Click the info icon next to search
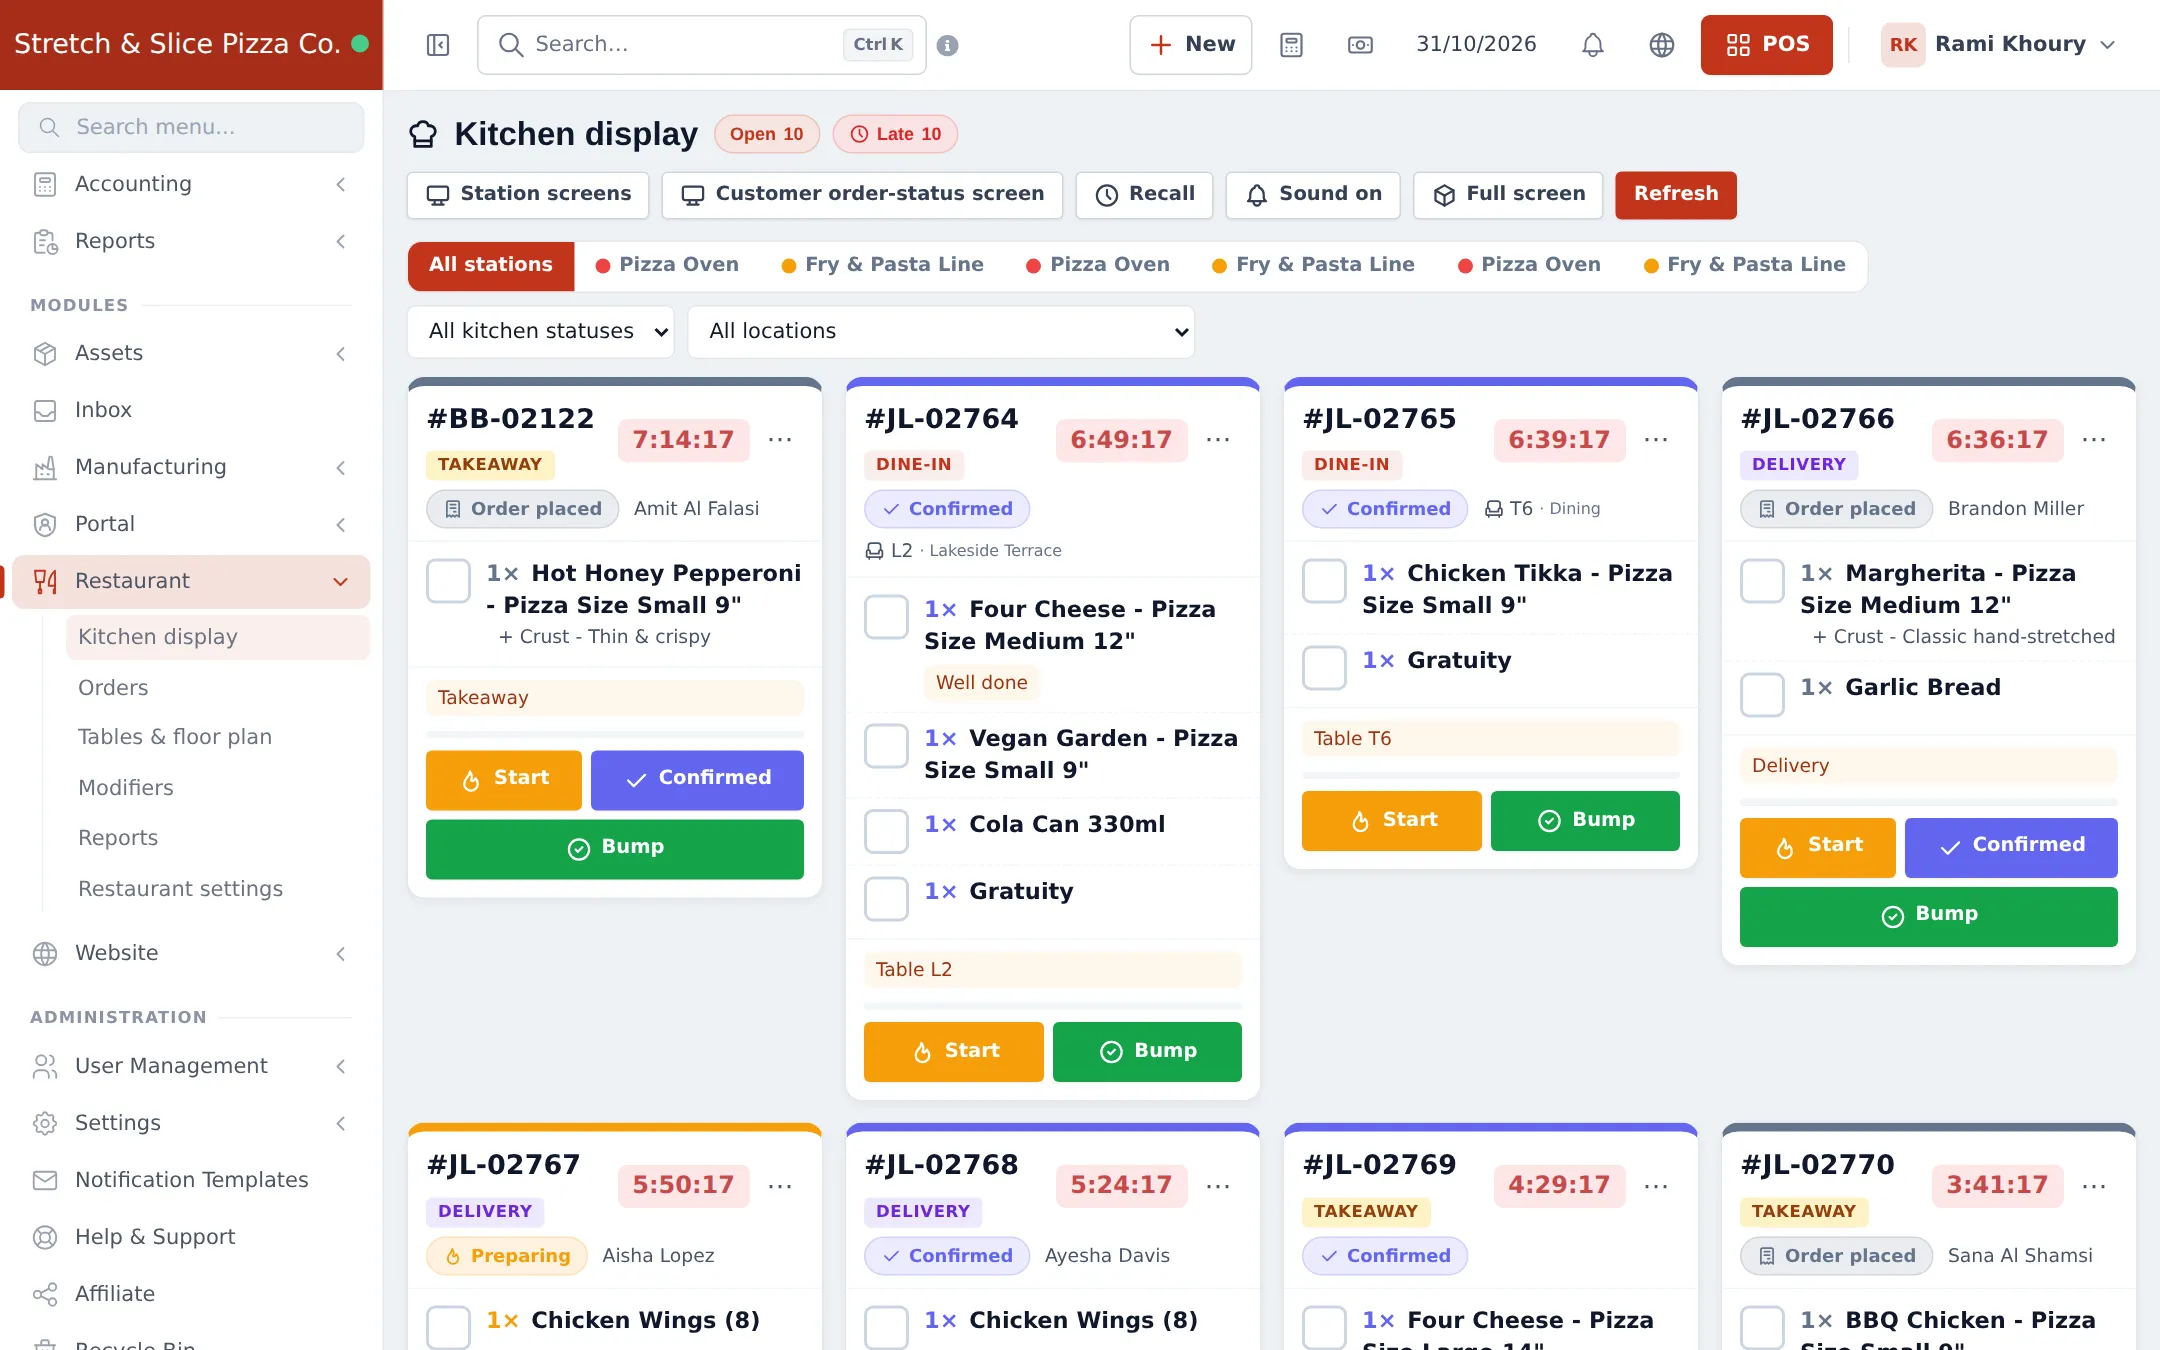2160x1350 pixels. (x=947, y=45)
